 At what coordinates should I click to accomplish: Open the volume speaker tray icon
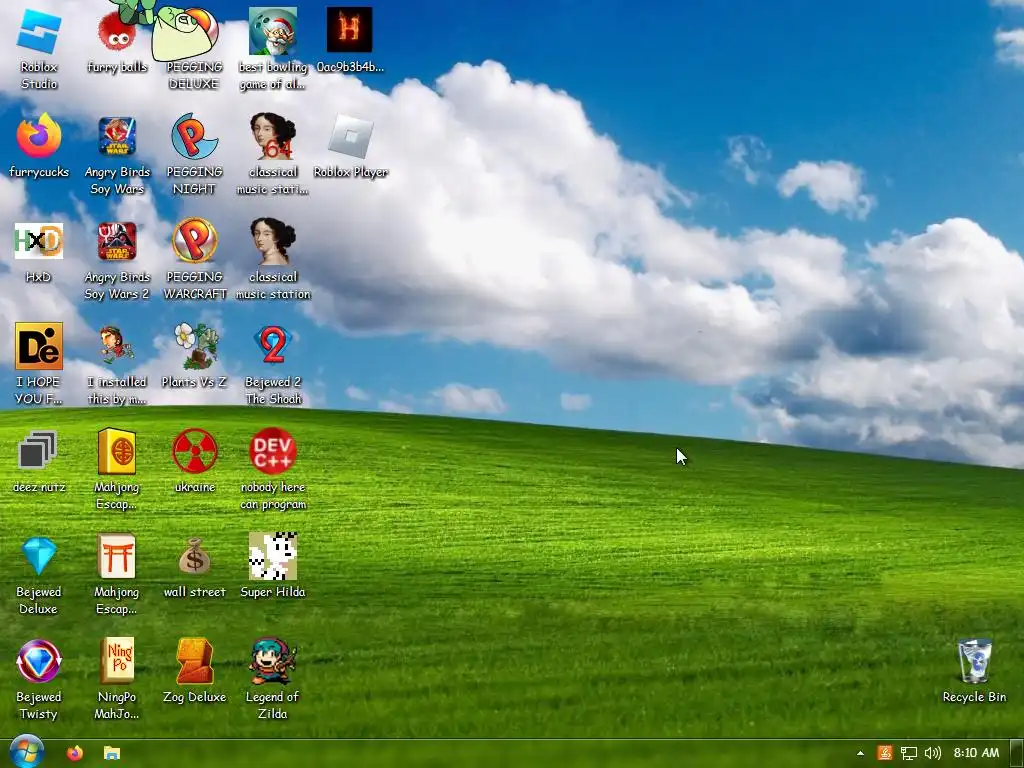coord(933,753)
